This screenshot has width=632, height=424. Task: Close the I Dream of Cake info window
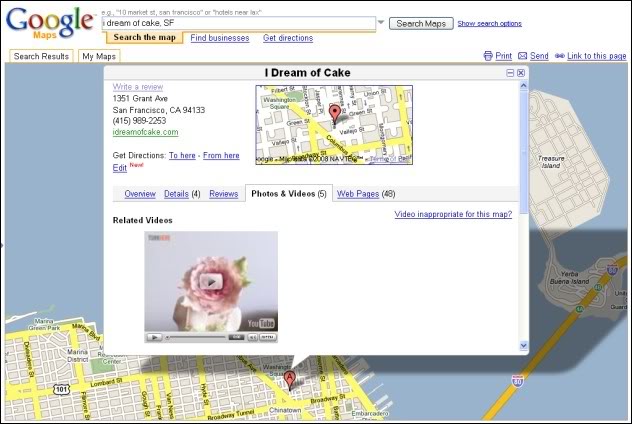point(521,73)
